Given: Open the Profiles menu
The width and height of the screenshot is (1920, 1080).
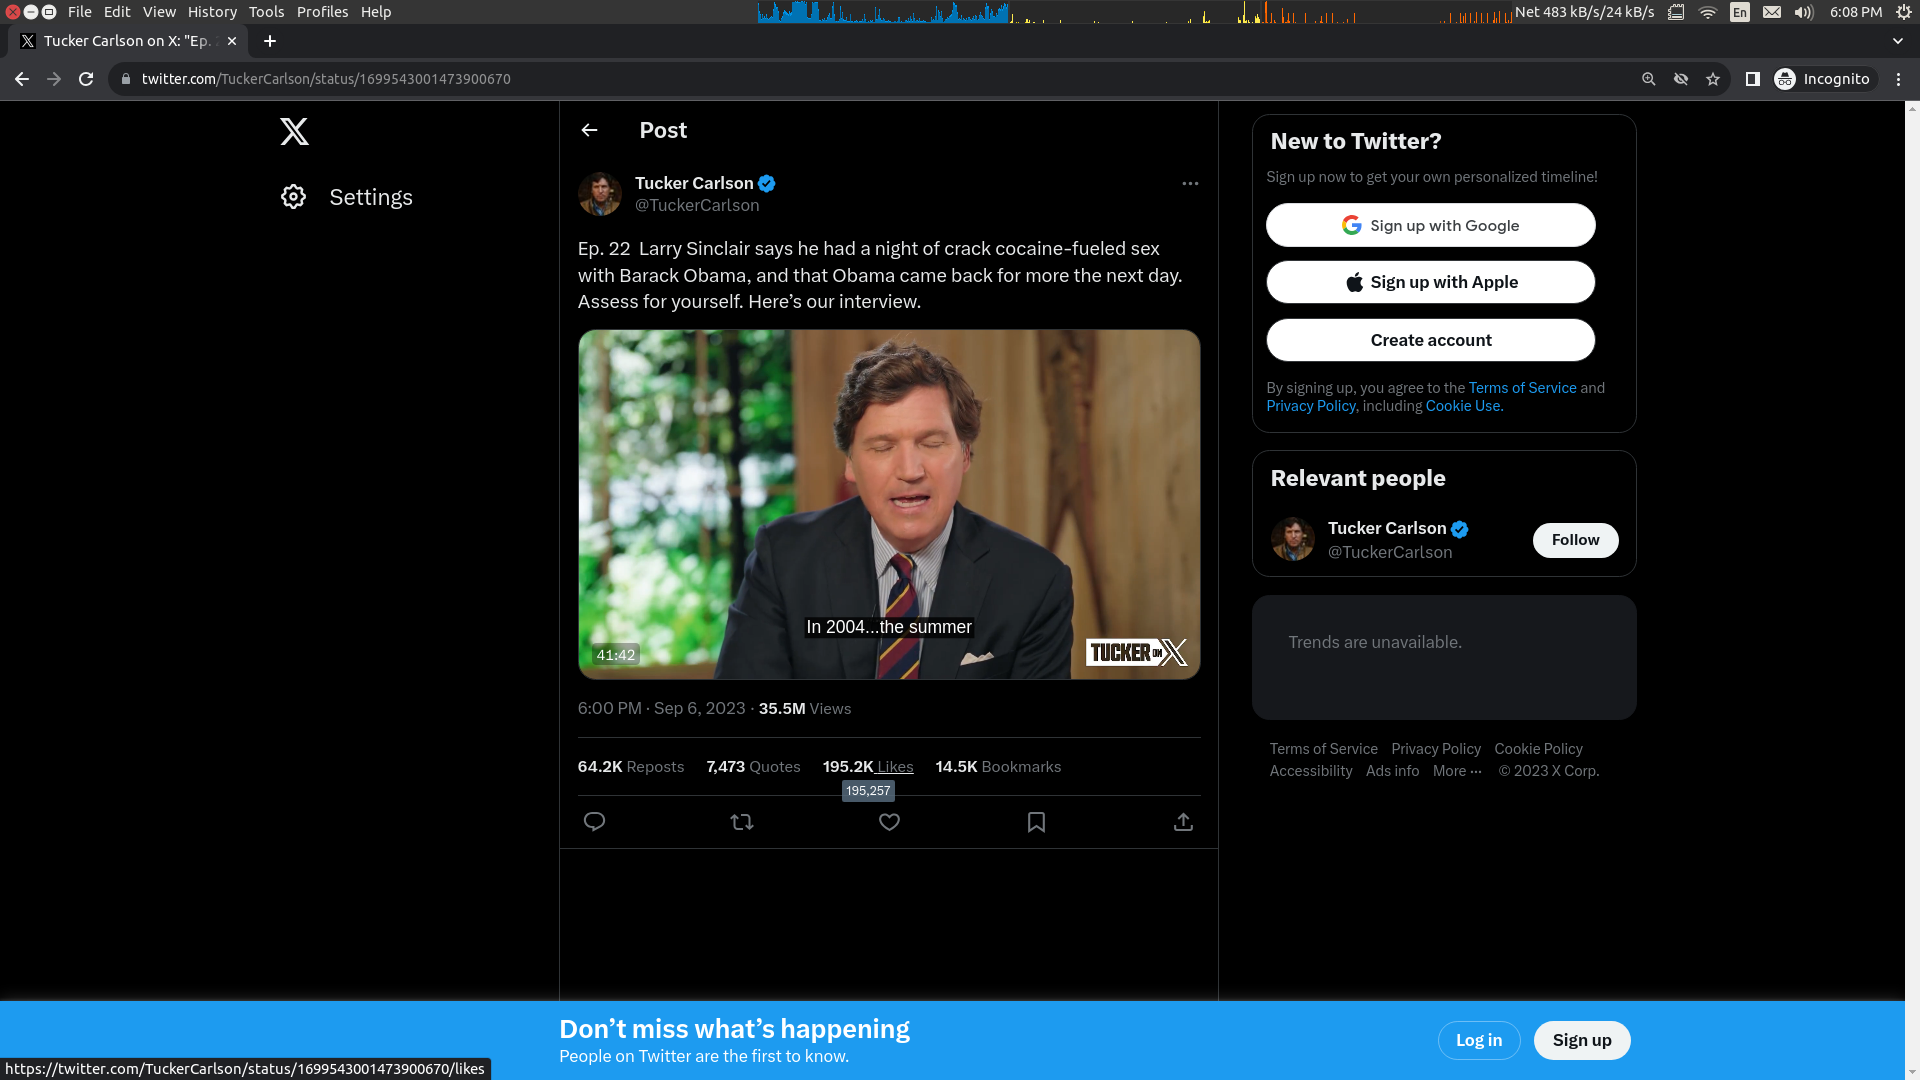Looking at the screenshot, I should (x=322, y=12).
